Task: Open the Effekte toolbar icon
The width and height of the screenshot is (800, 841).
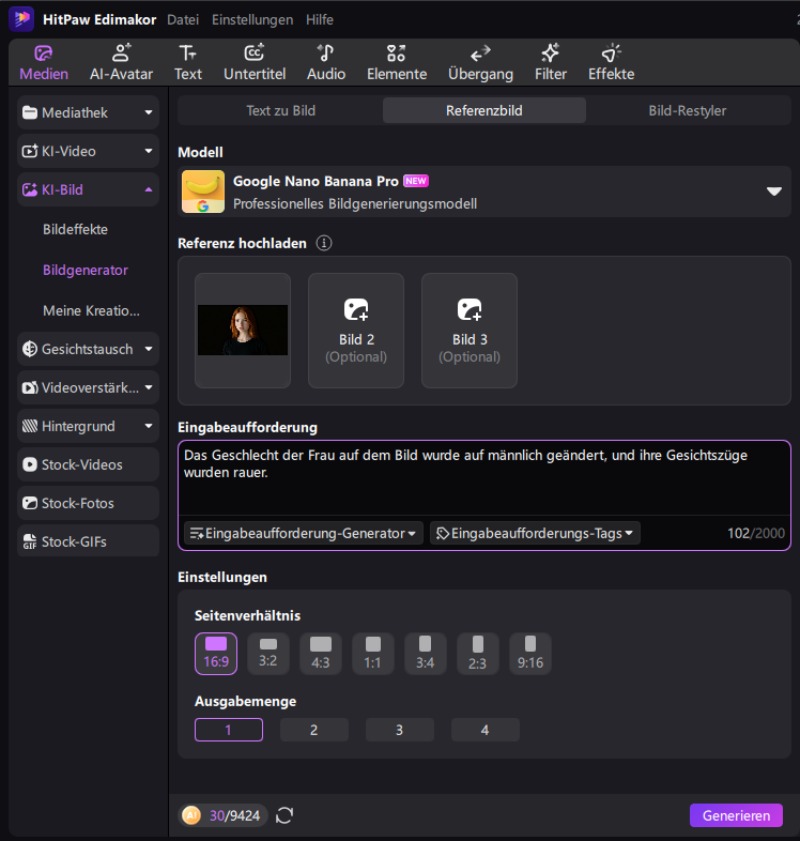Action: pos(610,62)
